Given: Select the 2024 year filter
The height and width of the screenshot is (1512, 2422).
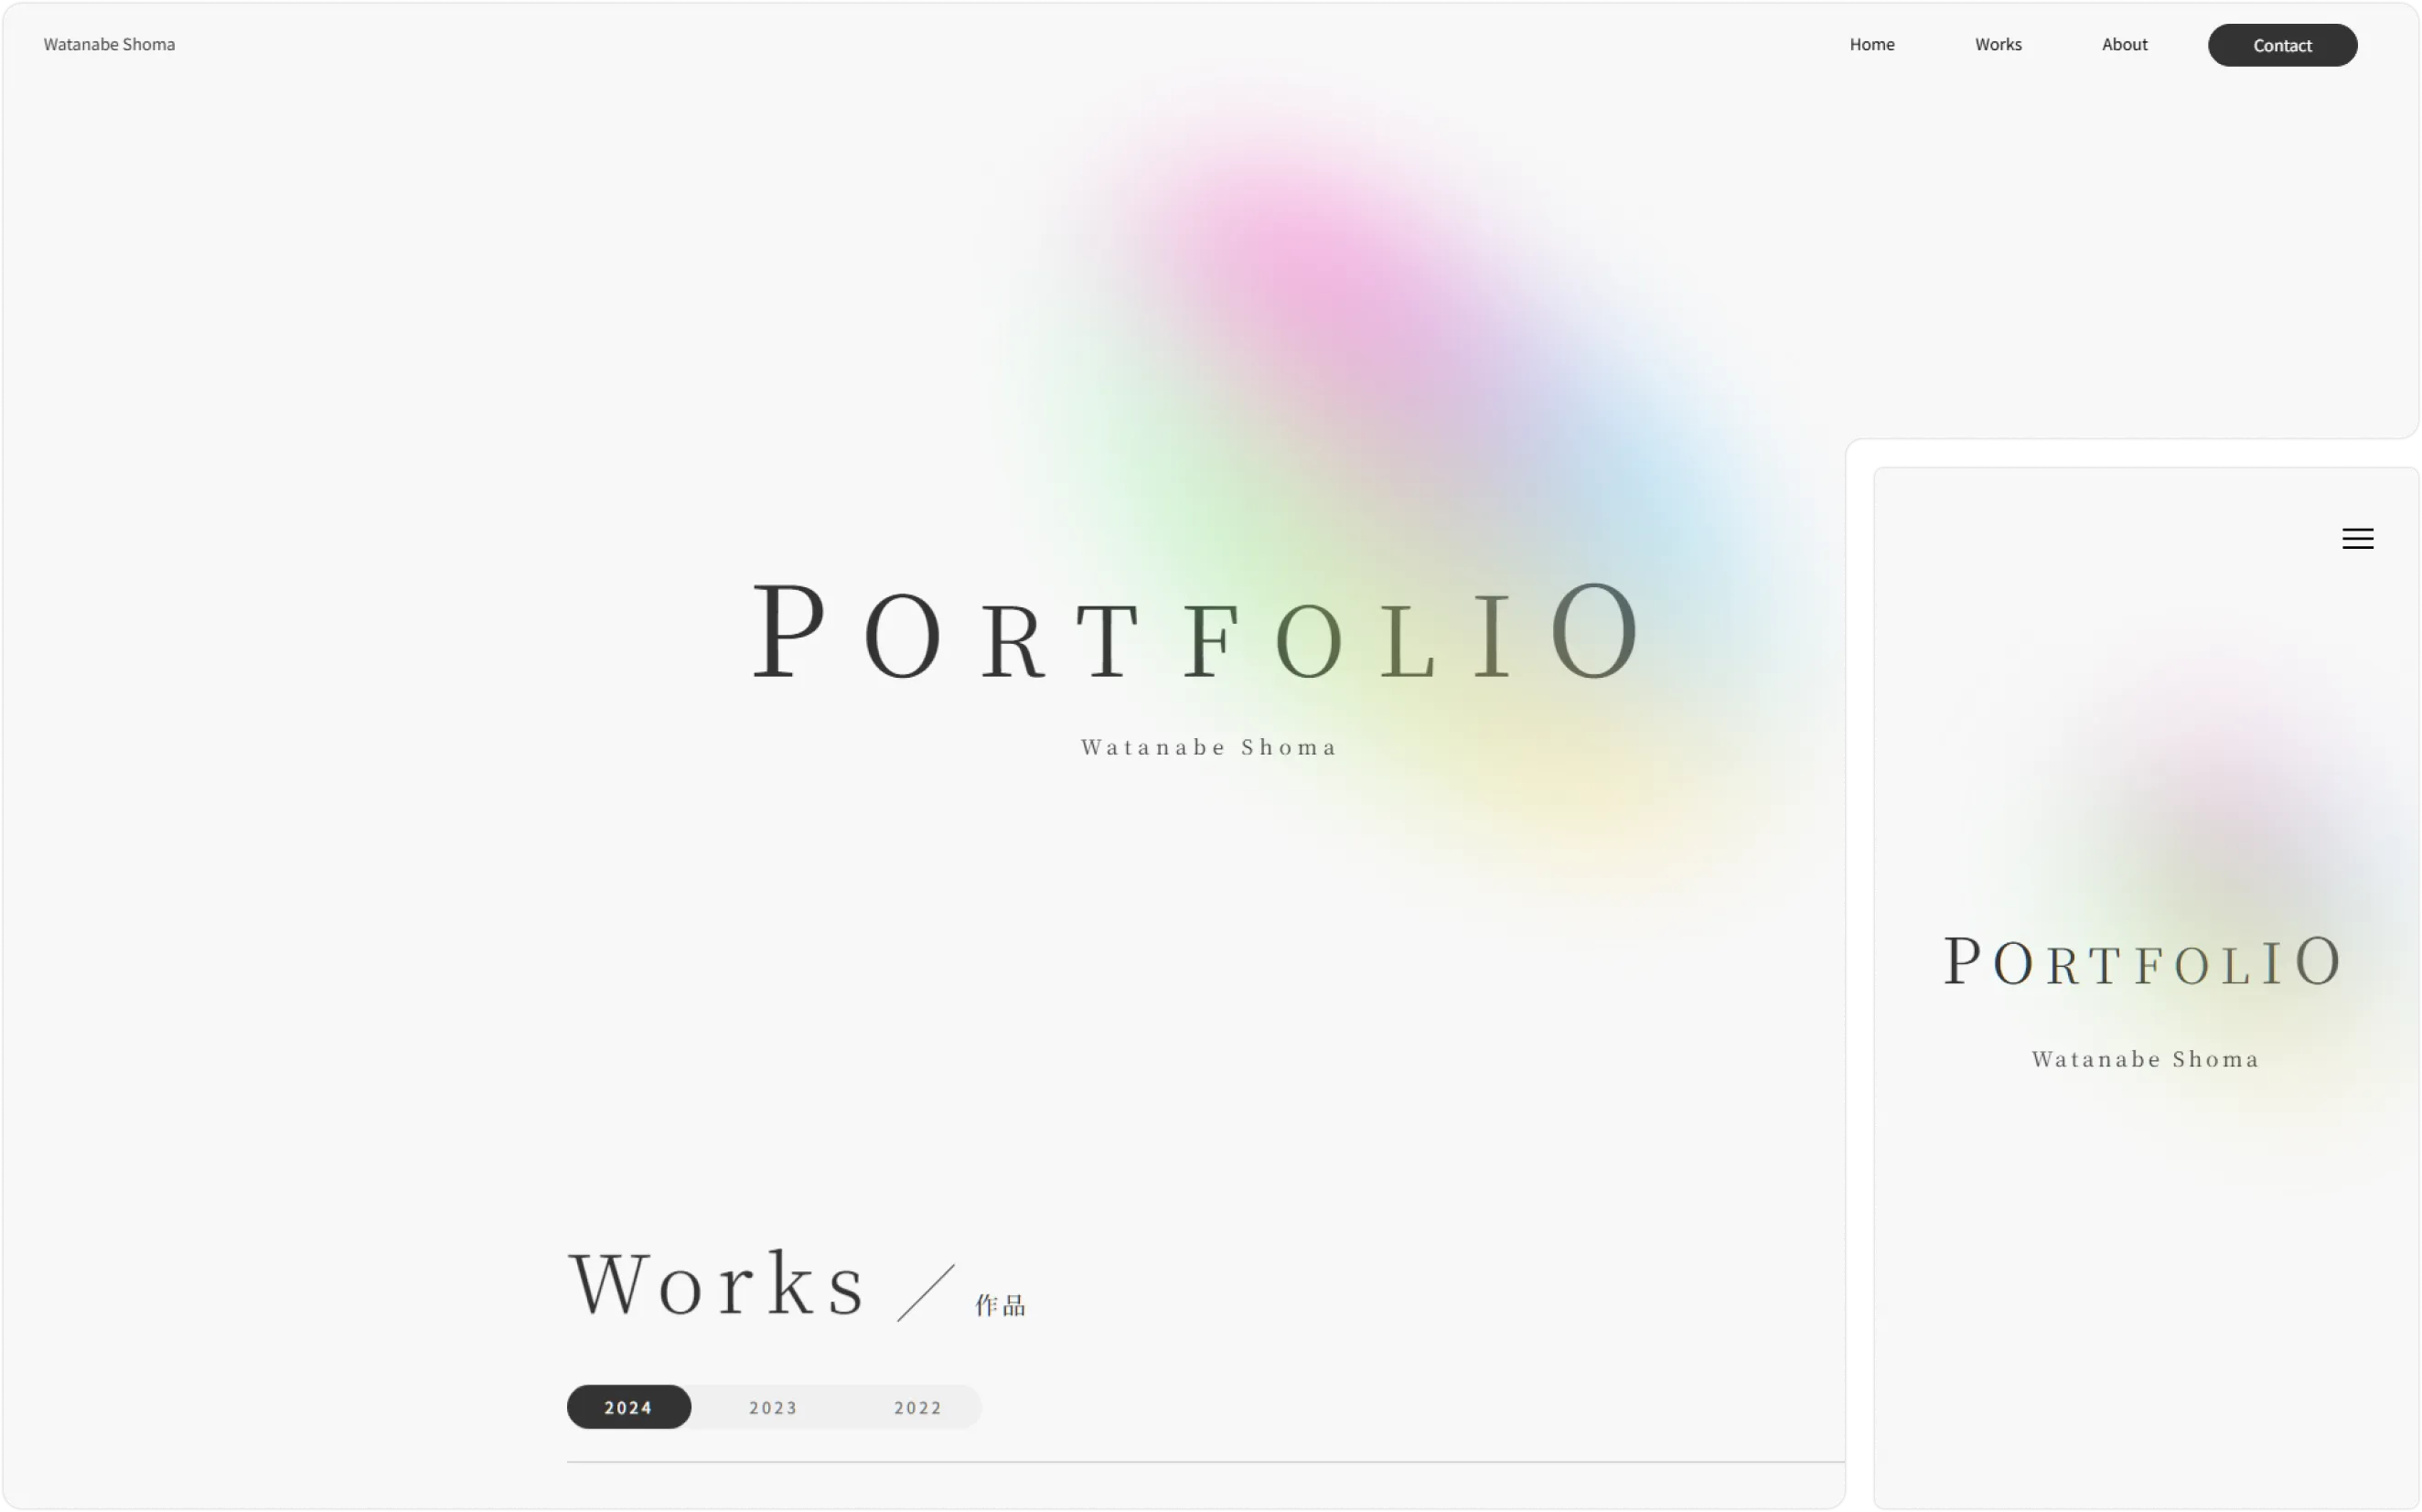Looking at the screenshot, I should pos(629,1407).
